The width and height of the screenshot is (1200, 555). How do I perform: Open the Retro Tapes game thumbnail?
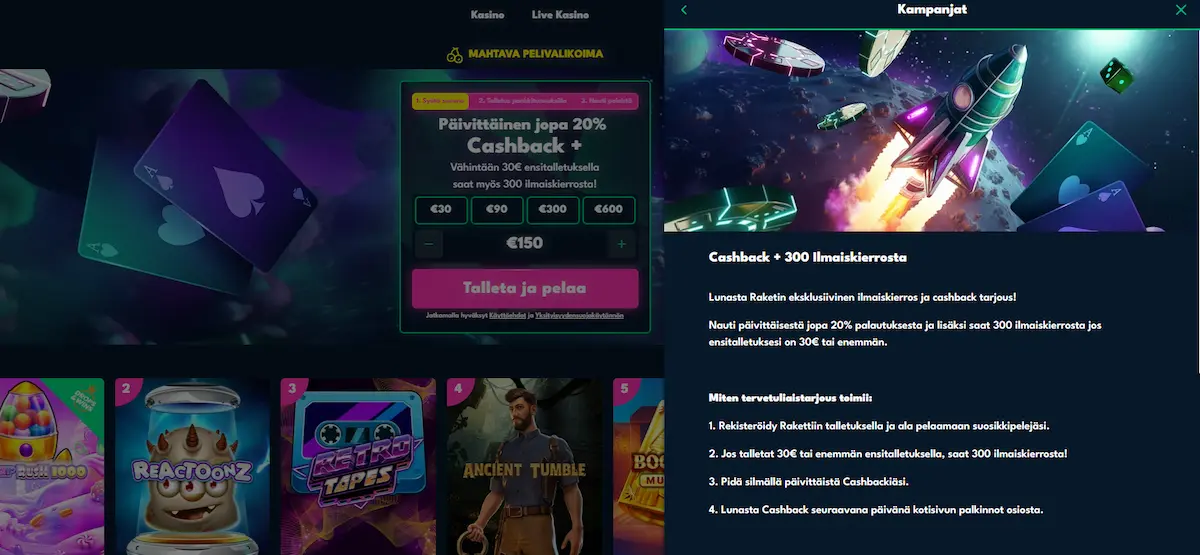pyautogui.click(x=359, y=466)
